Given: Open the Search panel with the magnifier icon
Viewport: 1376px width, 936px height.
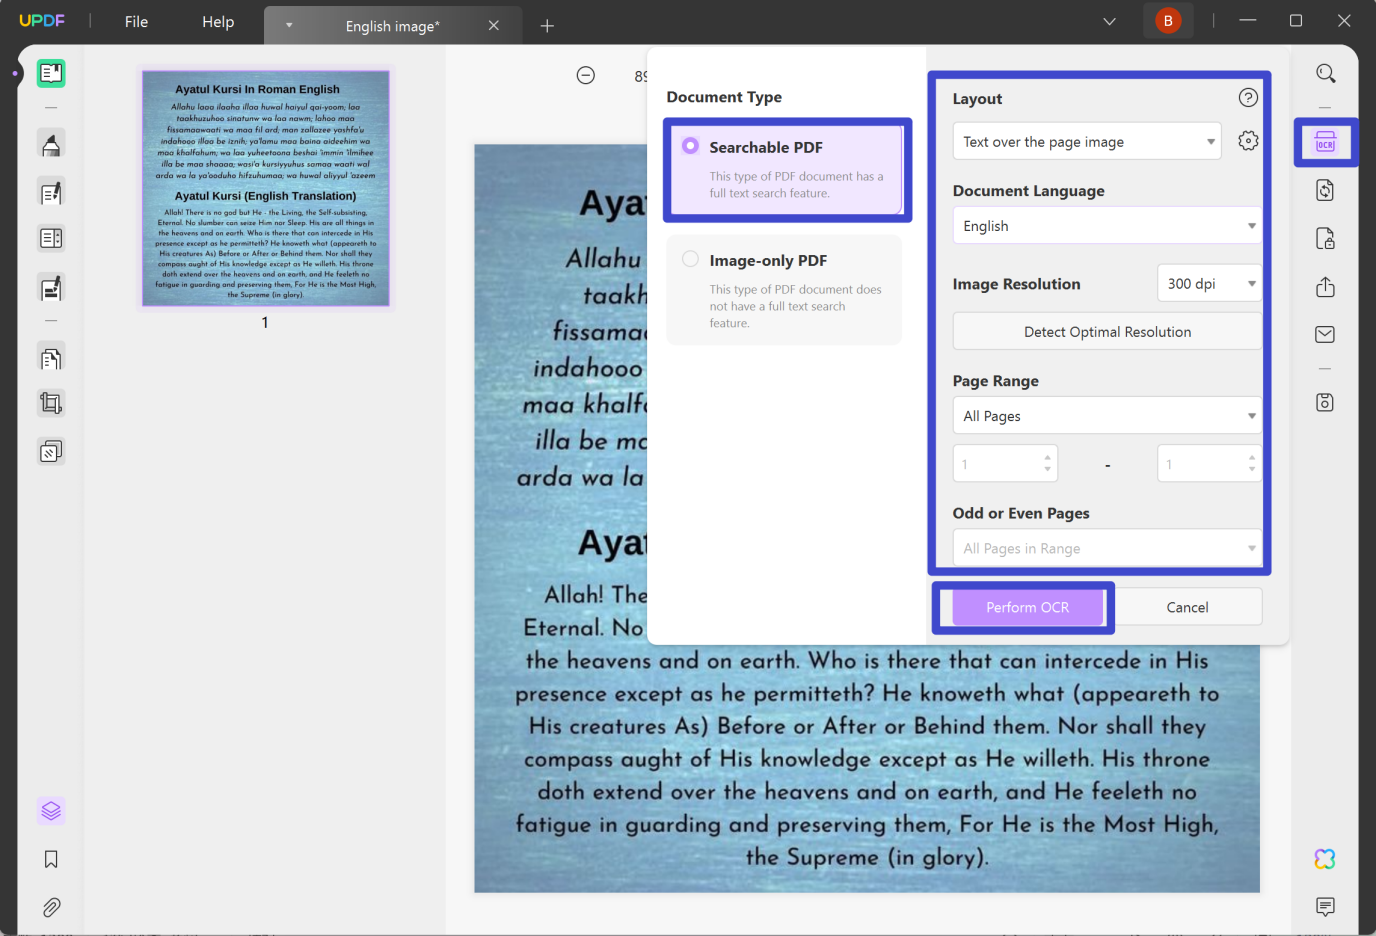Looking at the screenshot, I should [1325, 73].
